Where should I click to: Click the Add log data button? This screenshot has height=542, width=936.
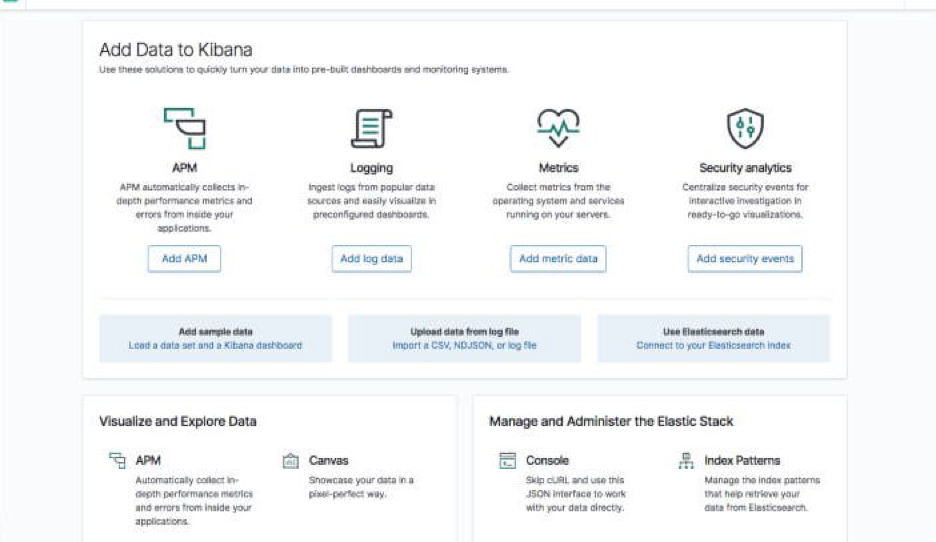pos(371,258)
